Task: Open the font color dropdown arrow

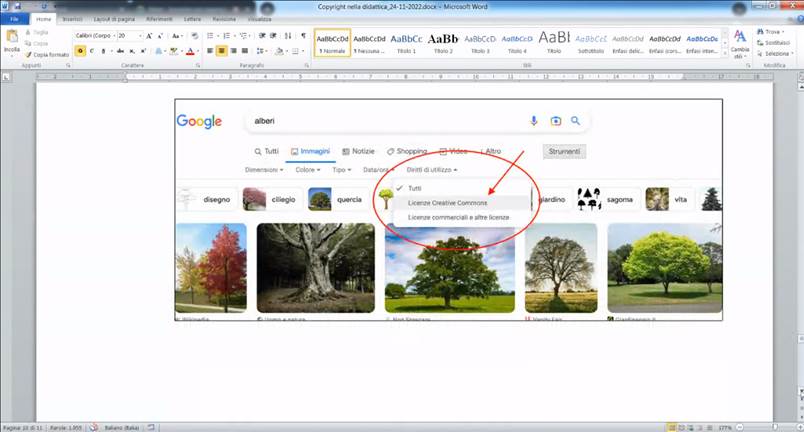Action: [197, 51]
